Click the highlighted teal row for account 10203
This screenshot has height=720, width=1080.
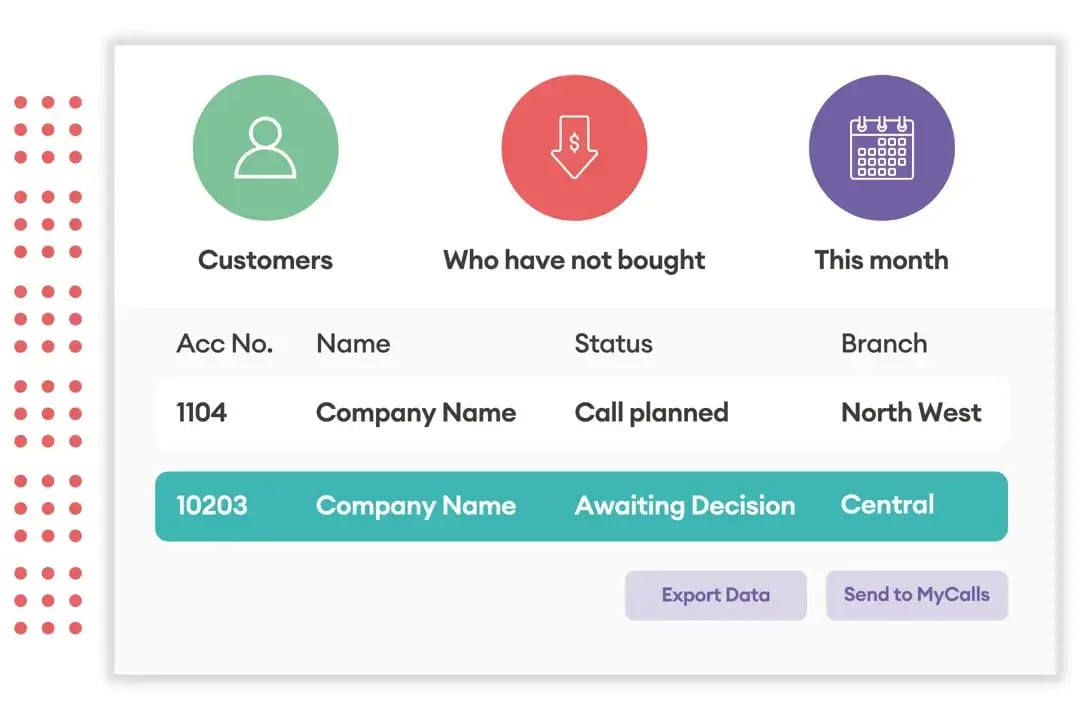pos(580,506)
